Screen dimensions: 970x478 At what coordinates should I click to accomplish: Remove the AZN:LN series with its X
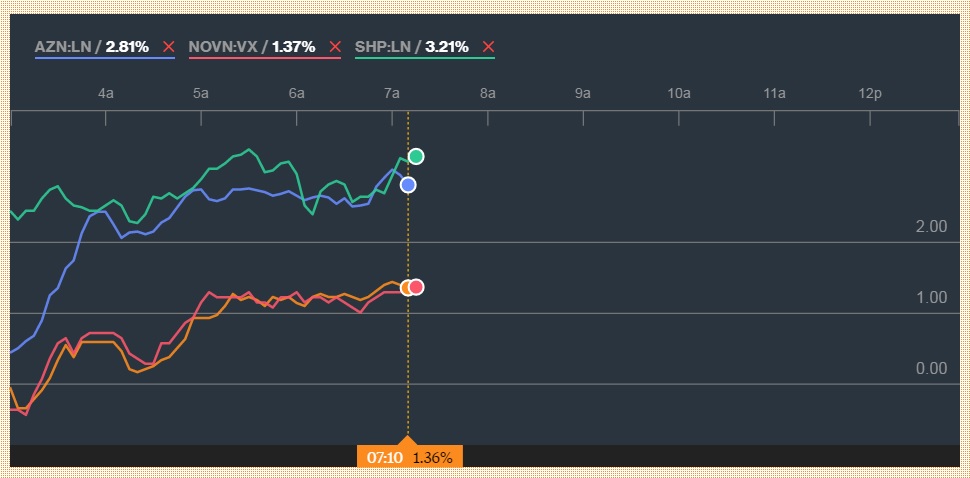[168, 47]
